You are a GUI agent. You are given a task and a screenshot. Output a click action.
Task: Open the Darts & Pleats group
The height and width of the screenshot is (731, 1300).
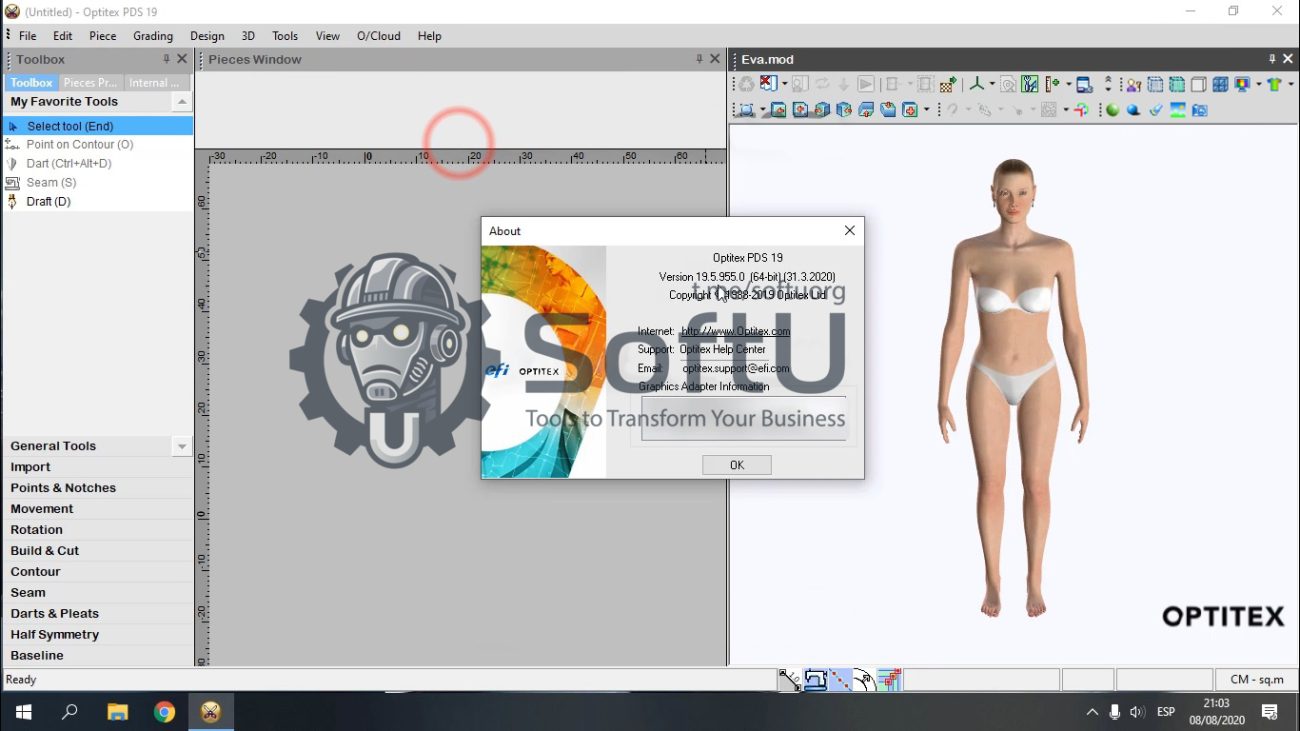click(x=98, y=614)
